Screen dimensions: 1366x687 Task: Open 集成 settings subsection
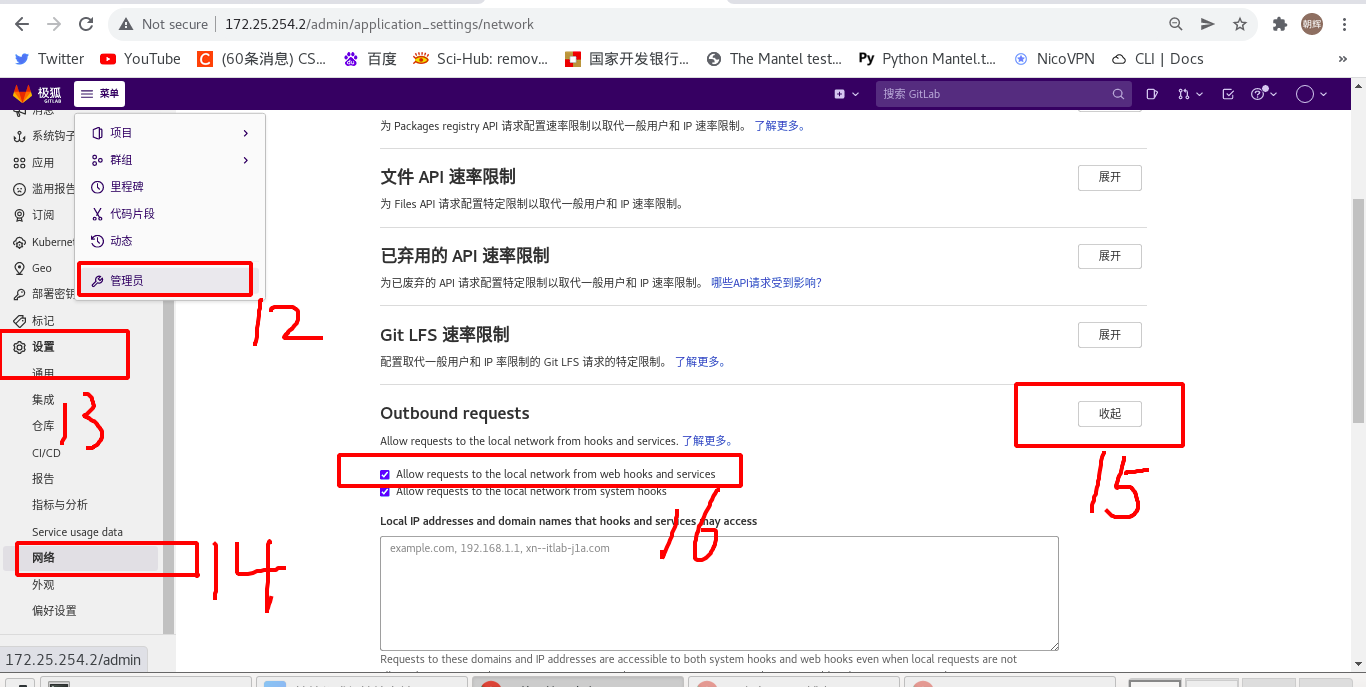(43, 400)
